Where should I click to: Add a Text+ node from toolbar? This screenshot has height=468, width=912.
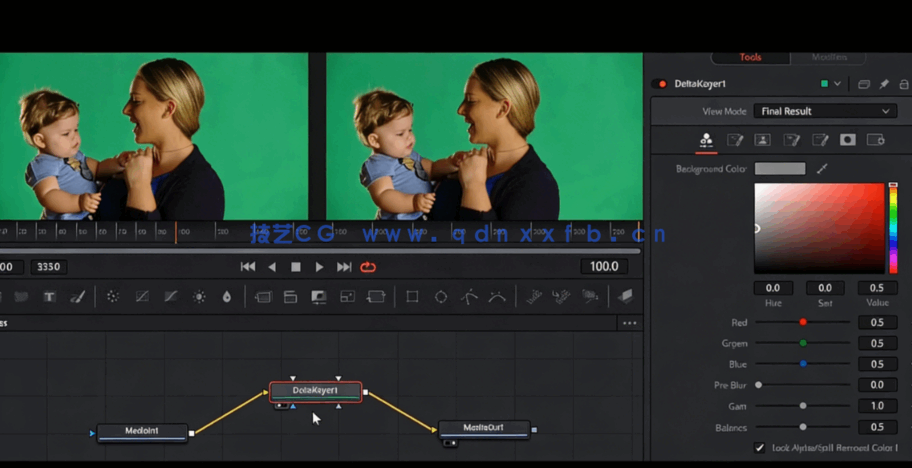click(x=49, y=296)
